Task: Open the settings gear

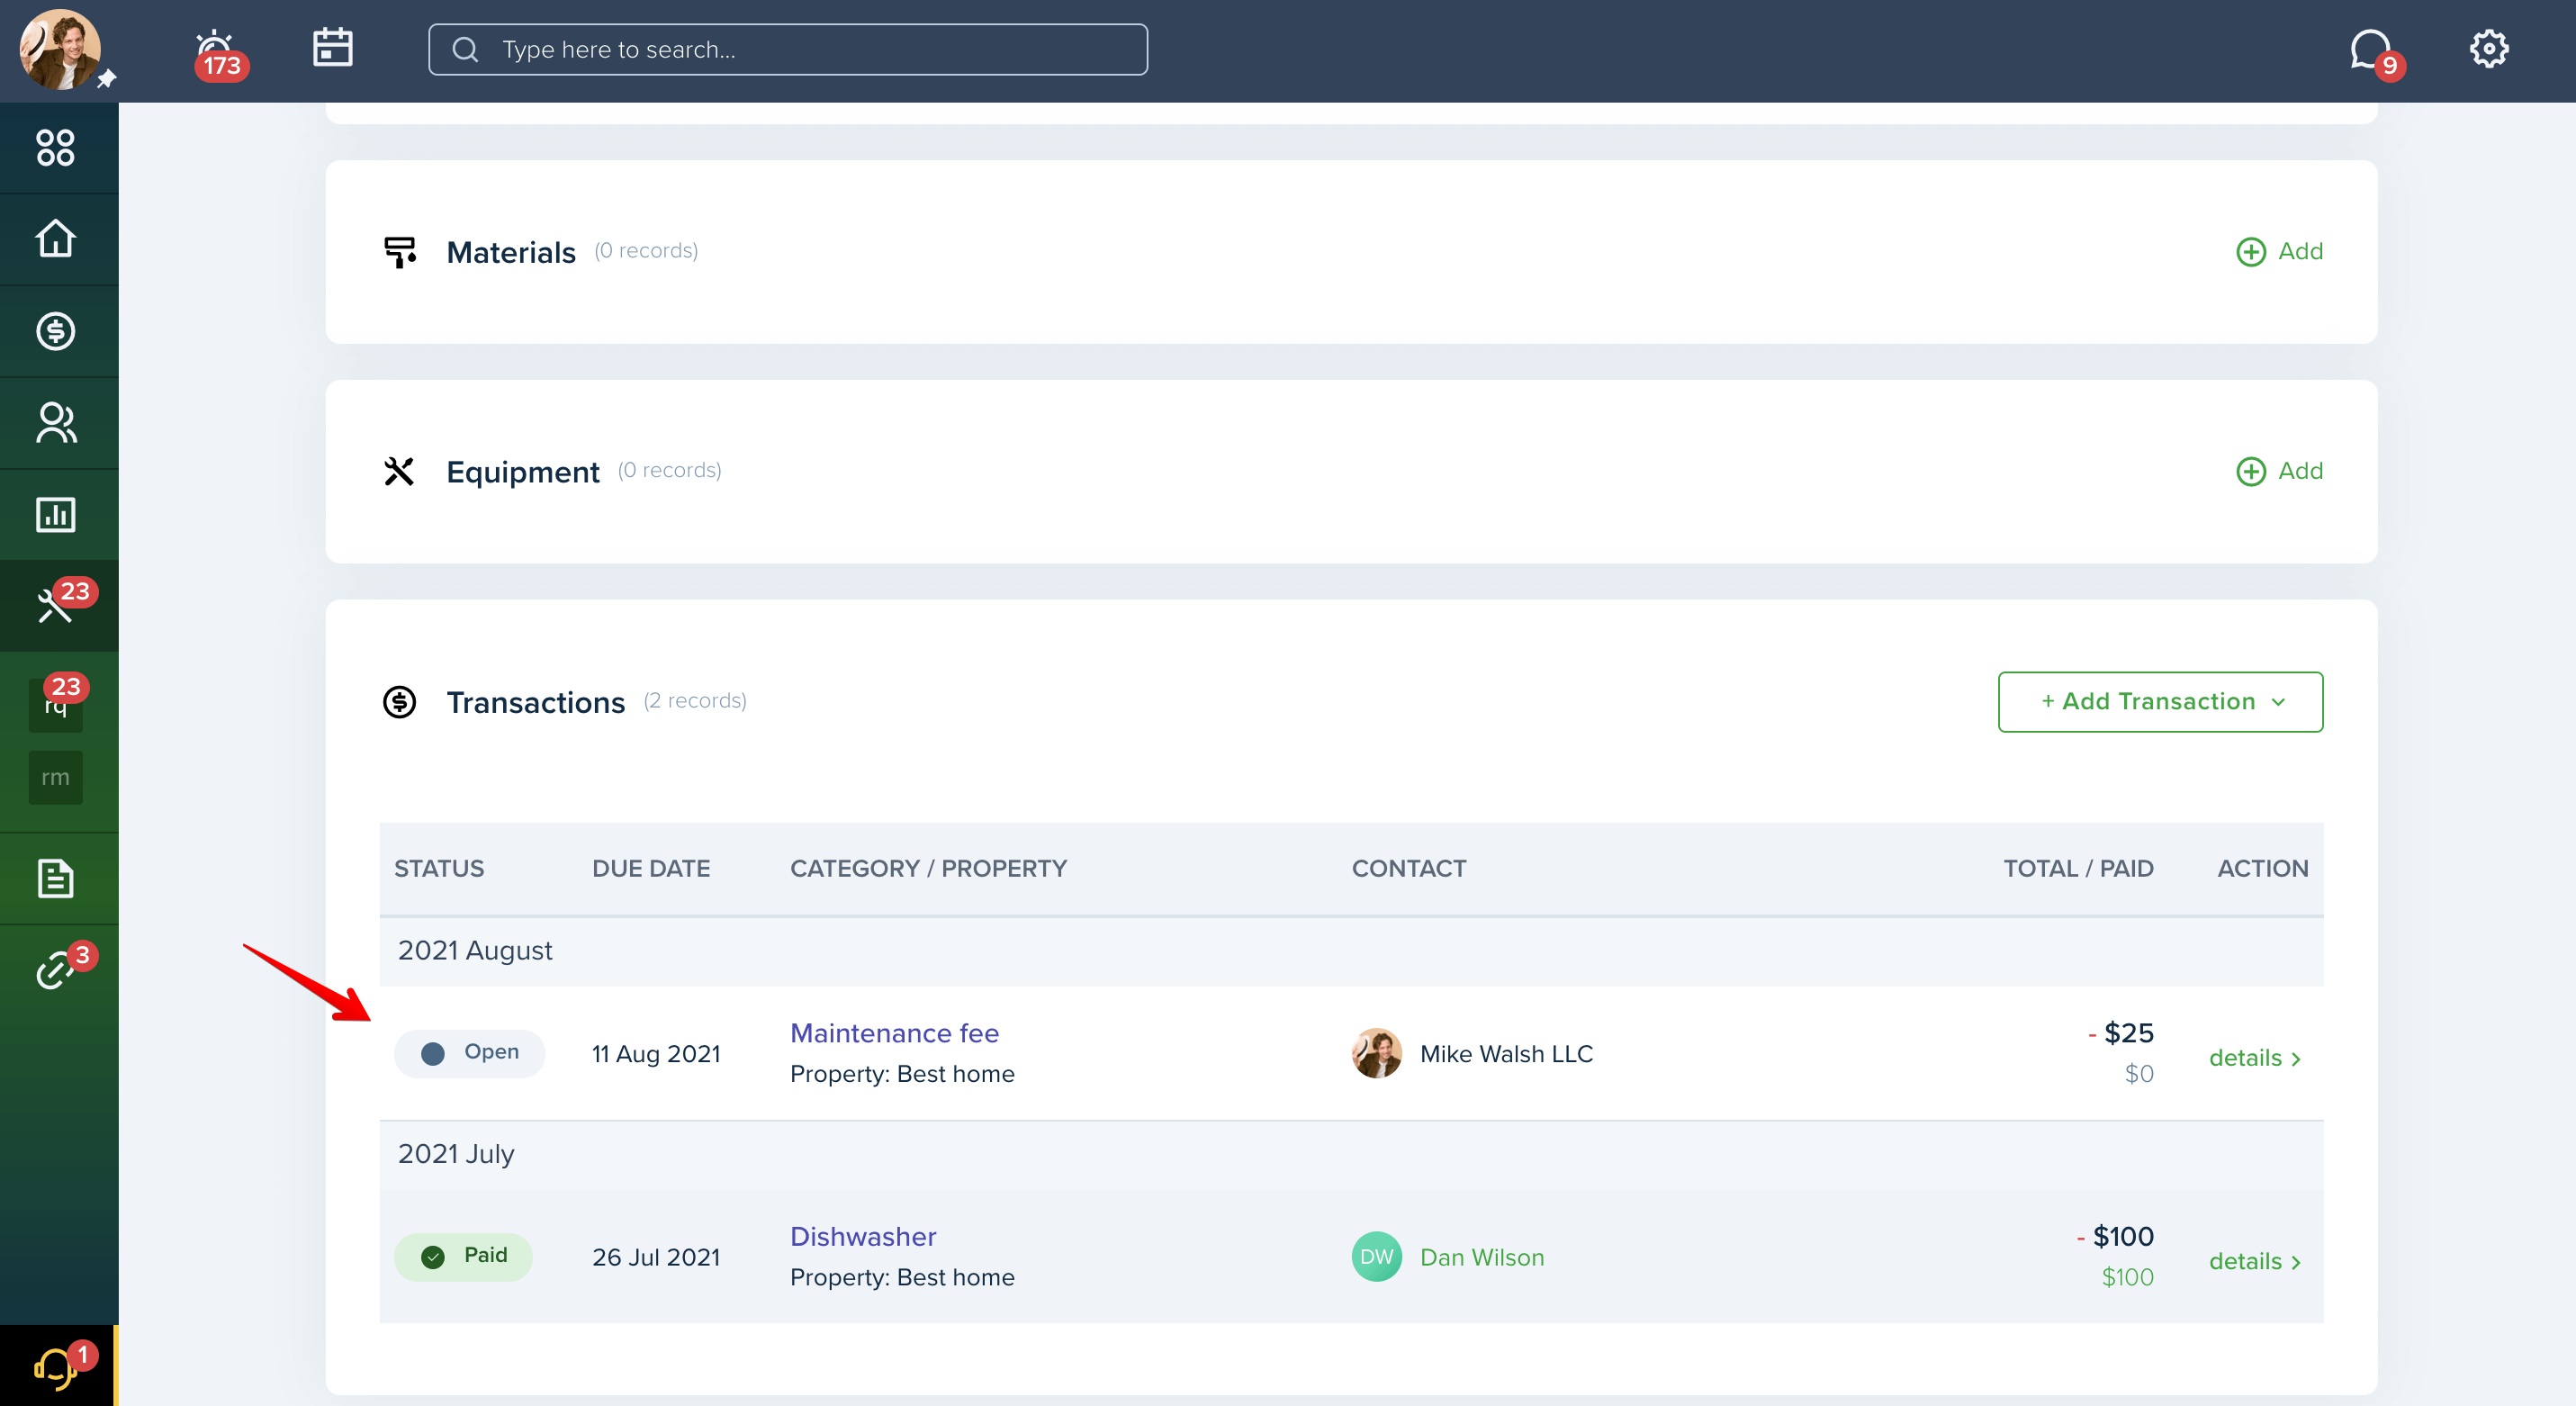Action: [x=2488, y=48]
